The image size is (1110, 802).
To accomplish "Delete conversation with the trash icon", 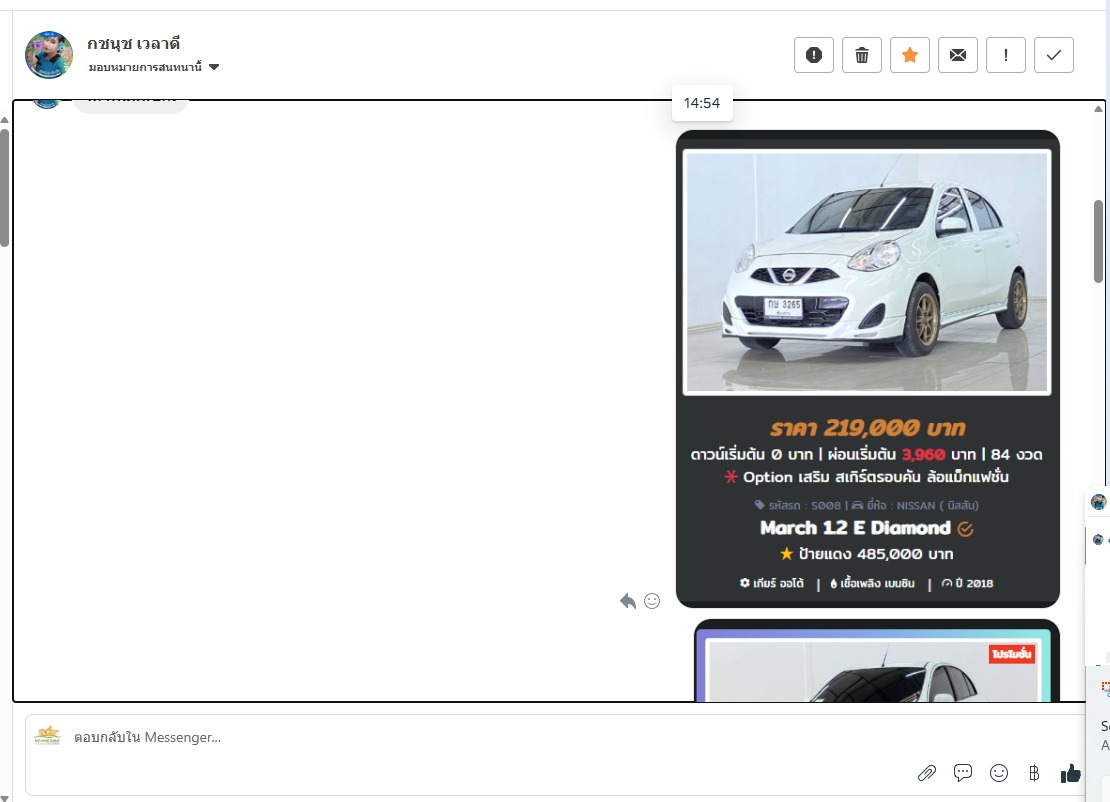I will [x=861, y=55].
